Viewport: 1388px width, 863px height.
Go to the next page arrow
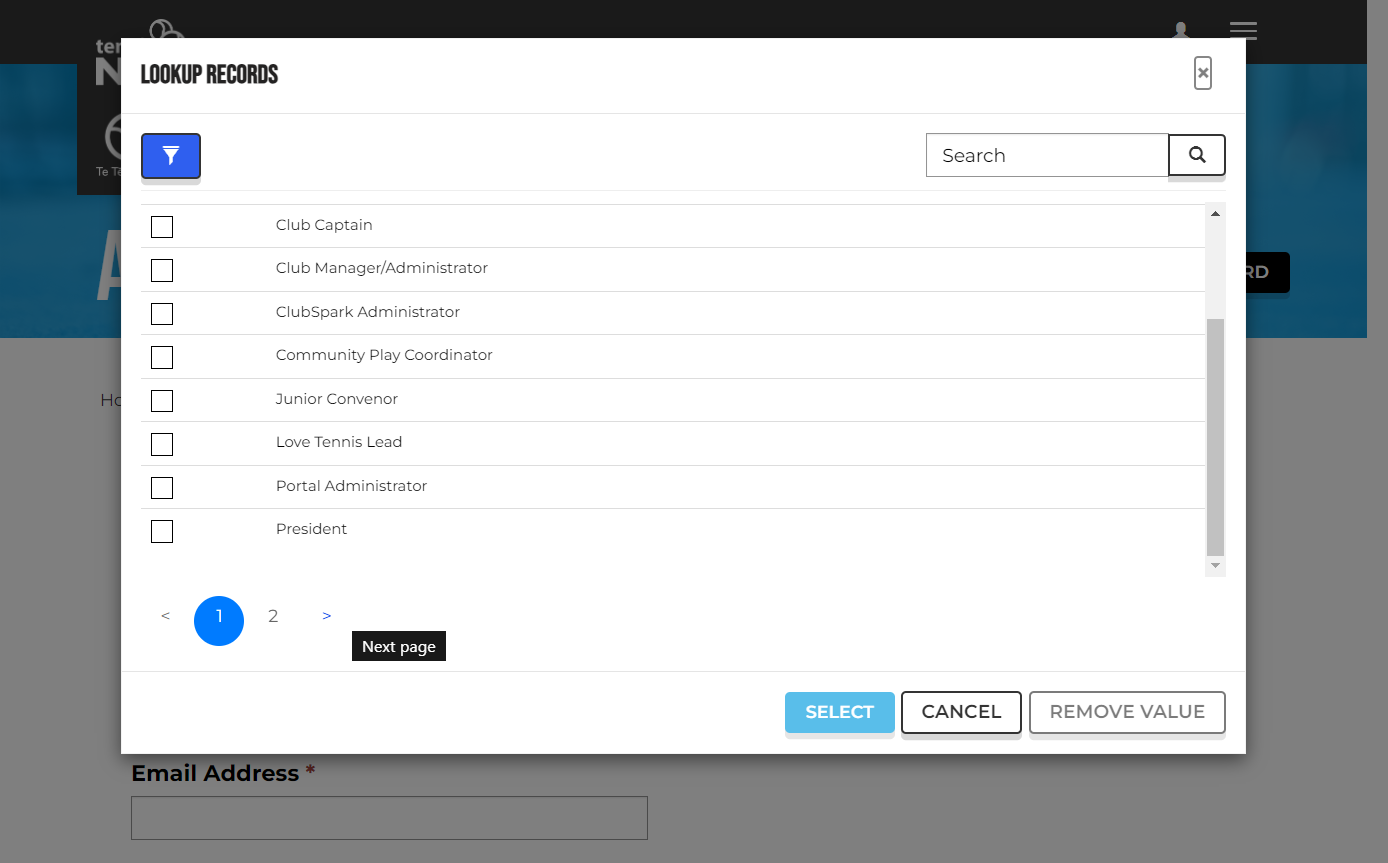(x=327, y=616)
